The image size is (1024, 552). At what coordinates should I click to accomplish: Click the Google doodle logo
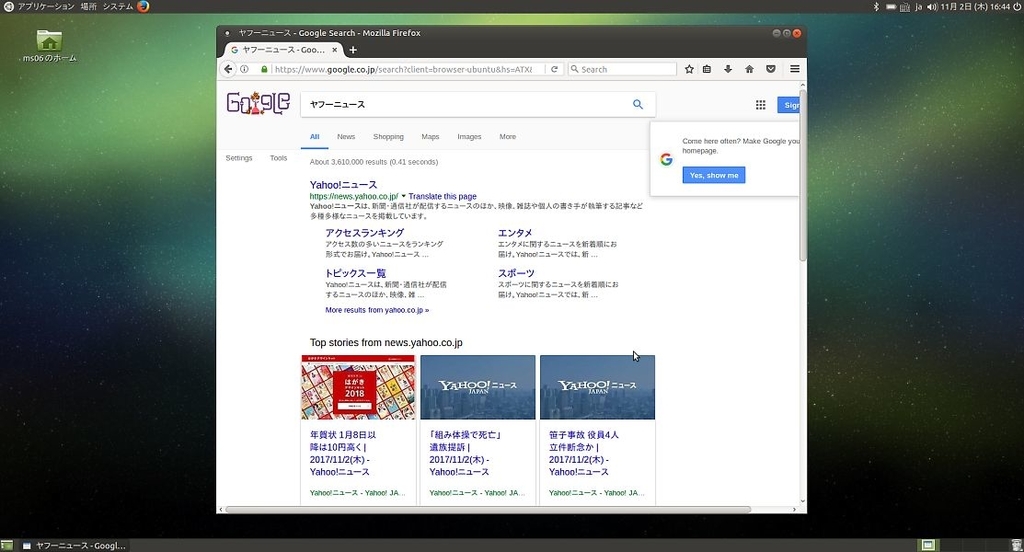coord(258,103)
